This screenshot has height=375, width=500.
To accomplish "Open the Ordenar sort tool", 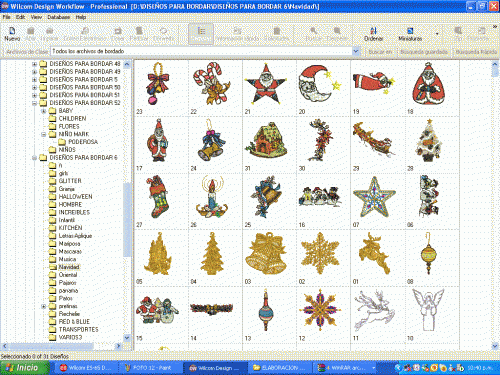I will coord(373,34).
